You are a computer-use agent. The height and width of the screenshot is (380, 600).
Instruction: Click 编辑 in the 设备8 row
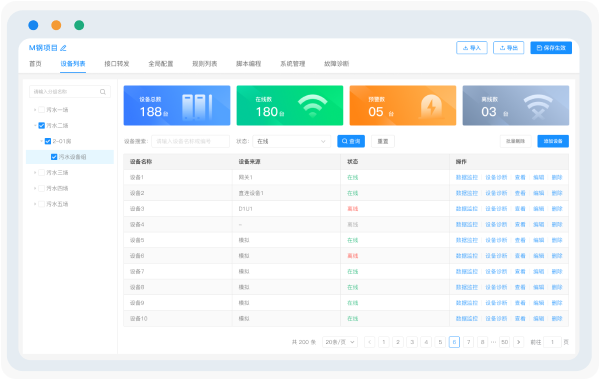(539, 287)
